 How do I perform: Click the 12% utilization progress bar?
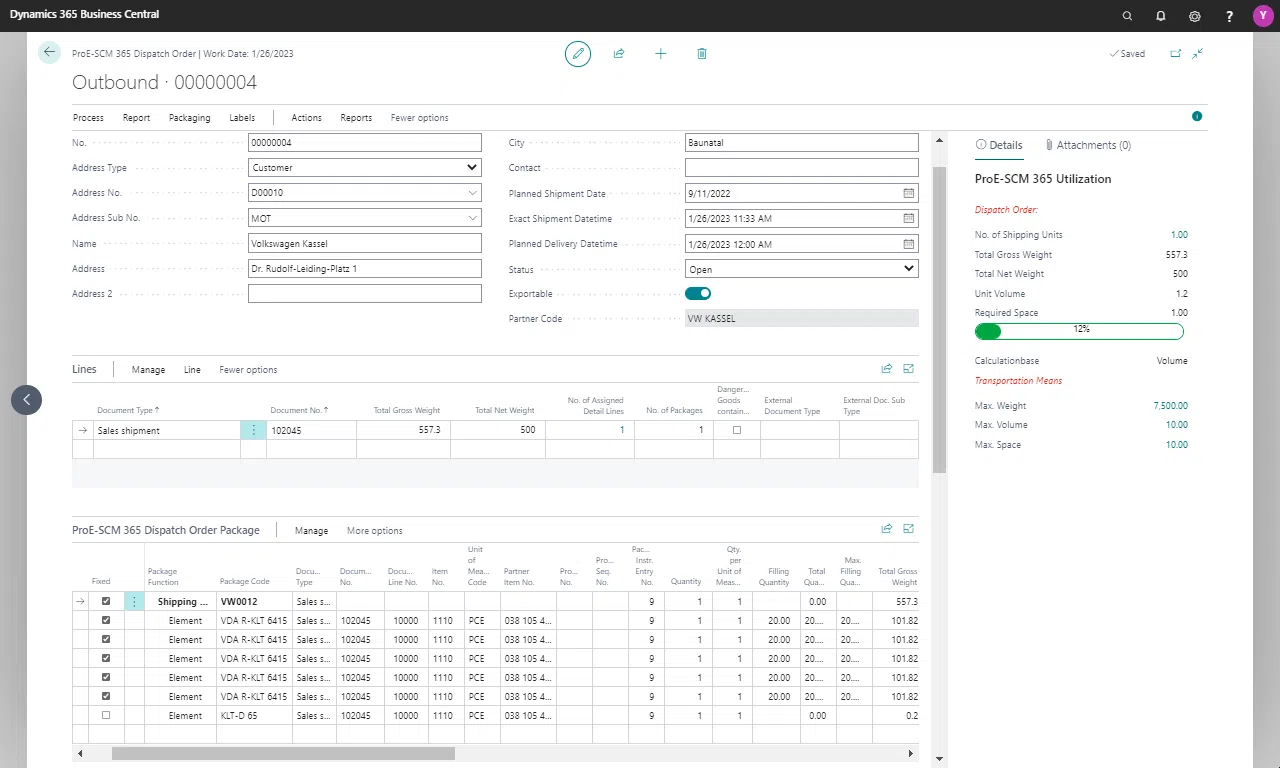[x=1079, y=331]
